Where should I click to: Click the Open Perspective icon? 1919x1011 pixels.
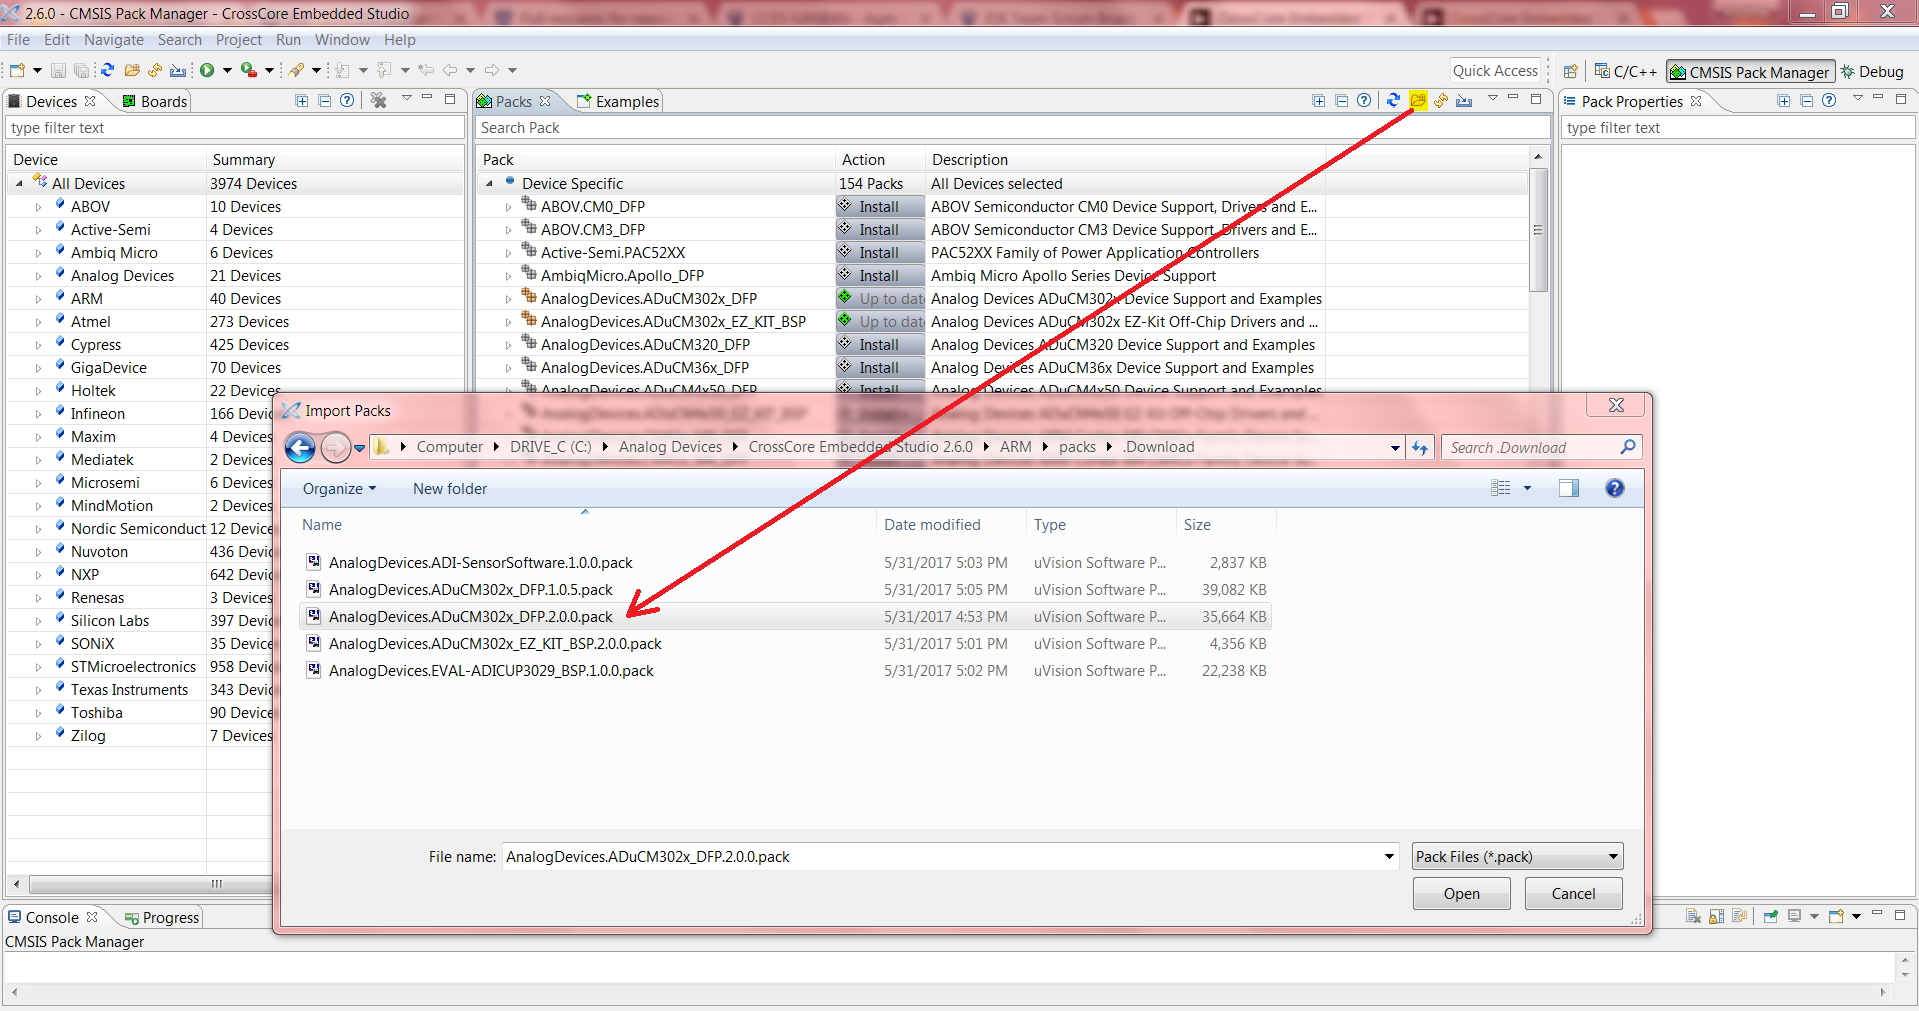[x=1571, y=71]
